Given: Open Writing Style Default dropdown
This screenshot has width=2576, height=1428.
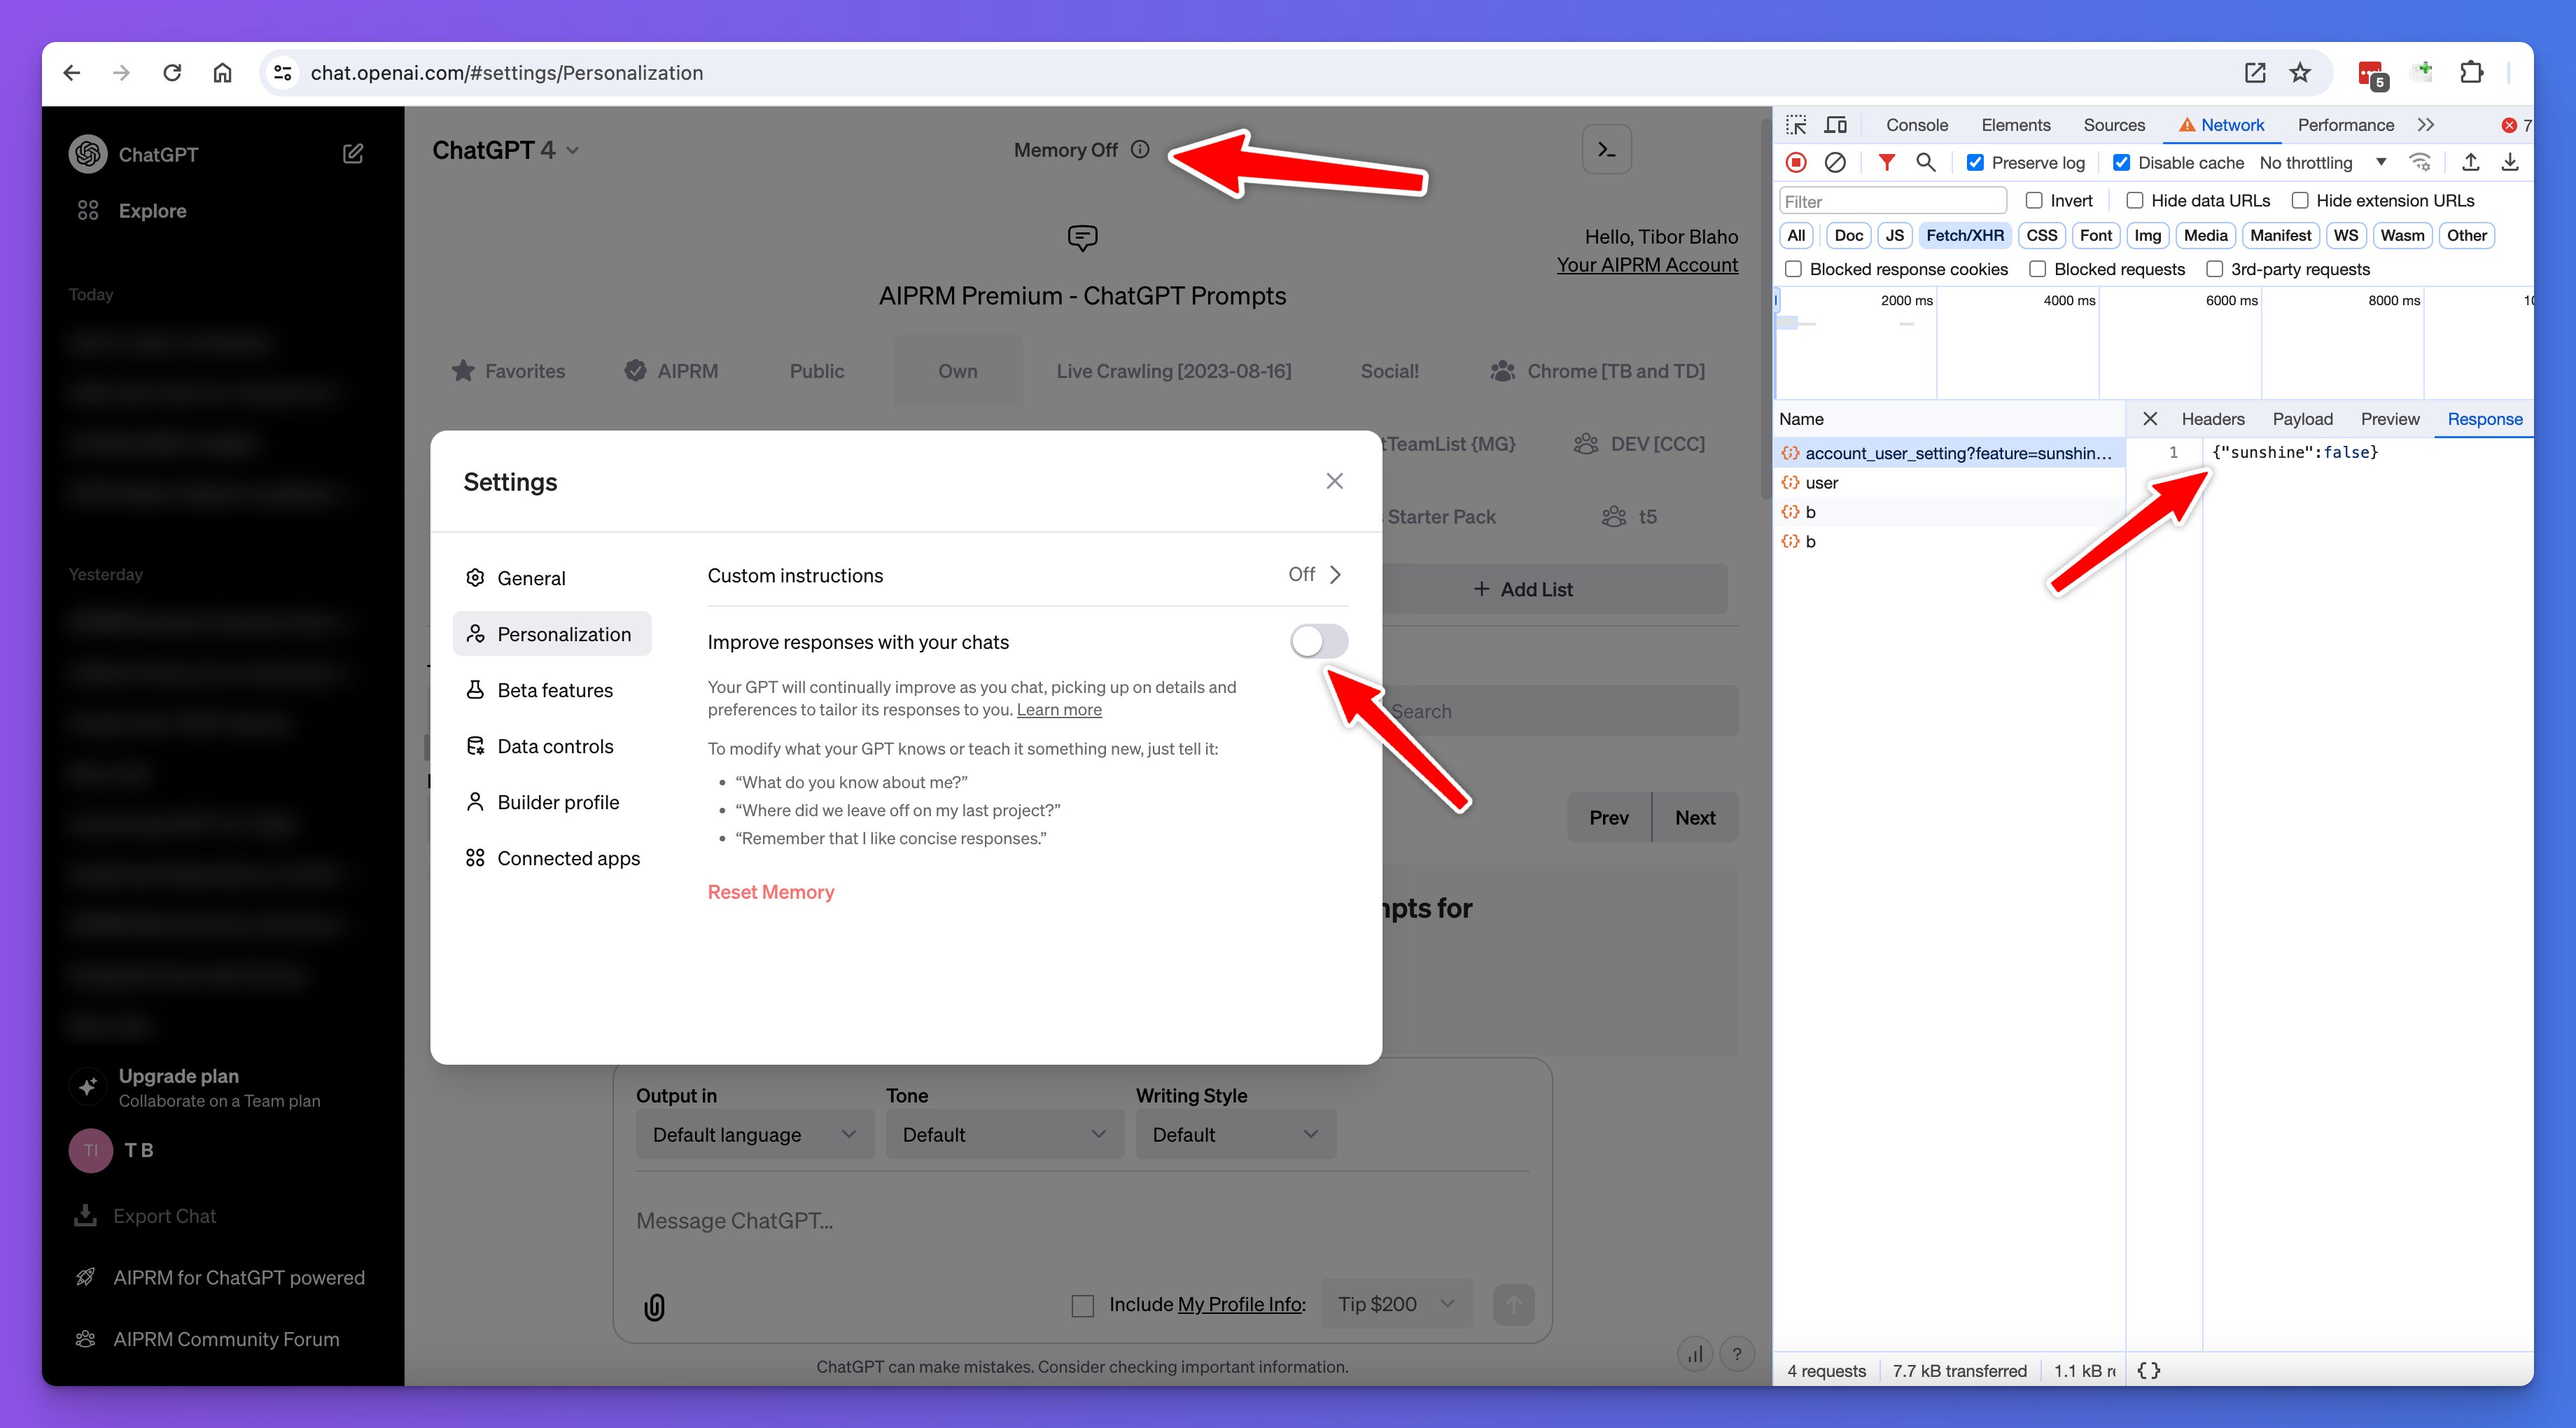Looking at the screenshot, I should click(1236, 1134).
